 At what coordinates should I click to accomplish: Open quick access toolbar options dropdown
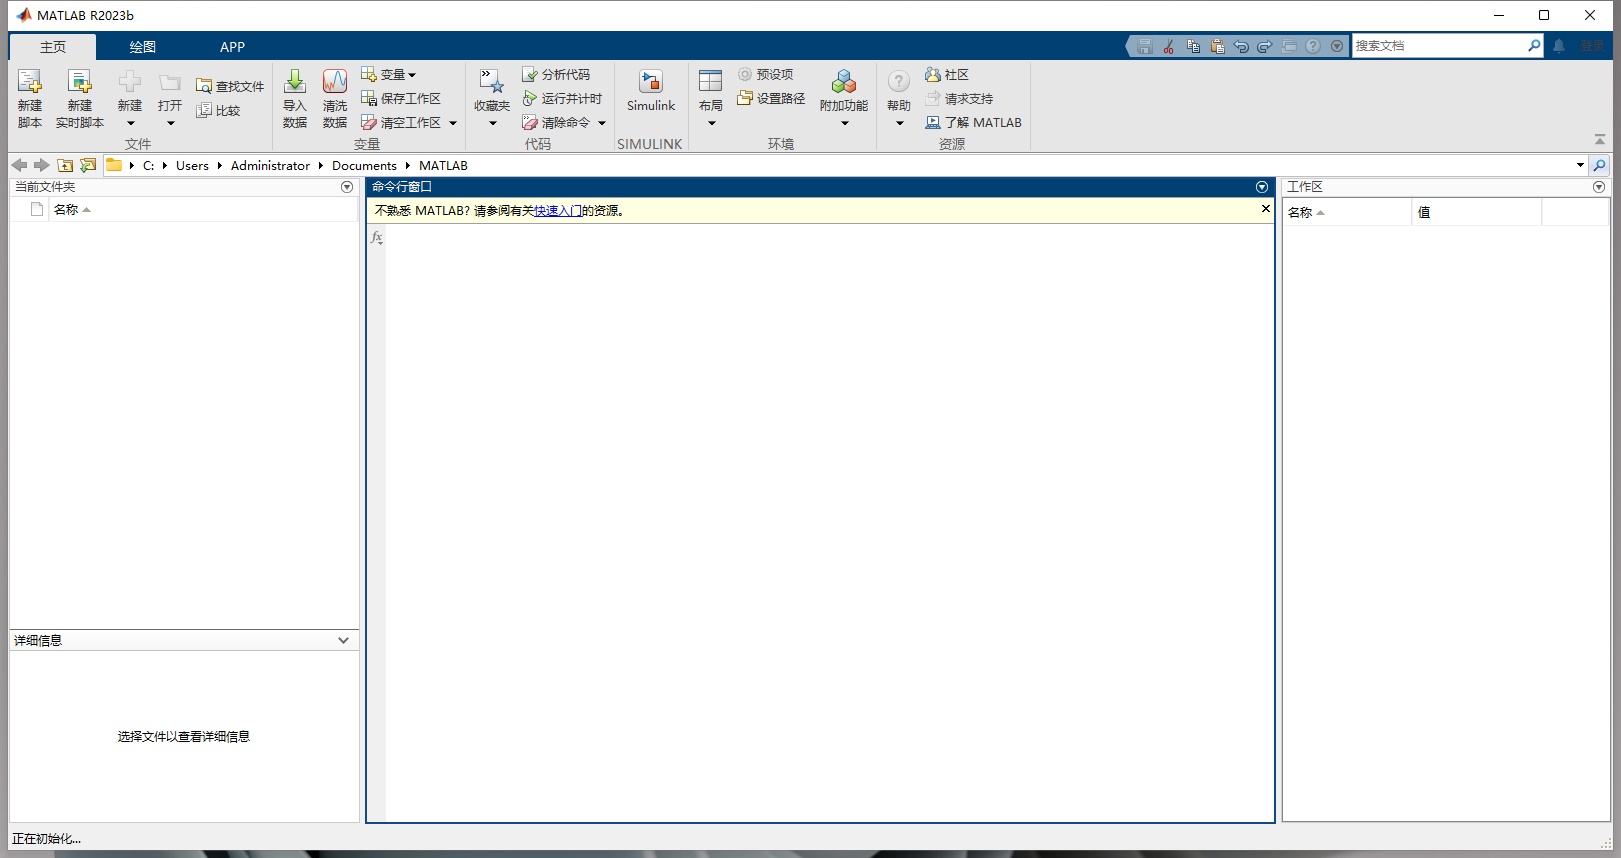1337,46
